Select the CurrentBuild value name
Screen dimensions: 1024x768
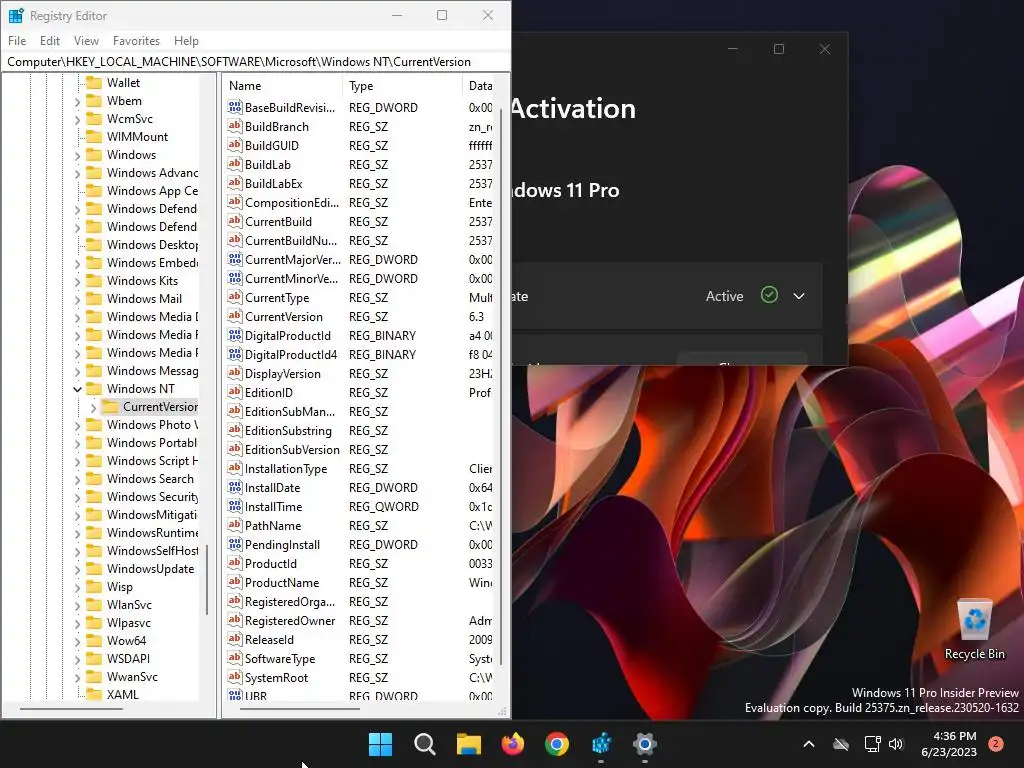278,221
